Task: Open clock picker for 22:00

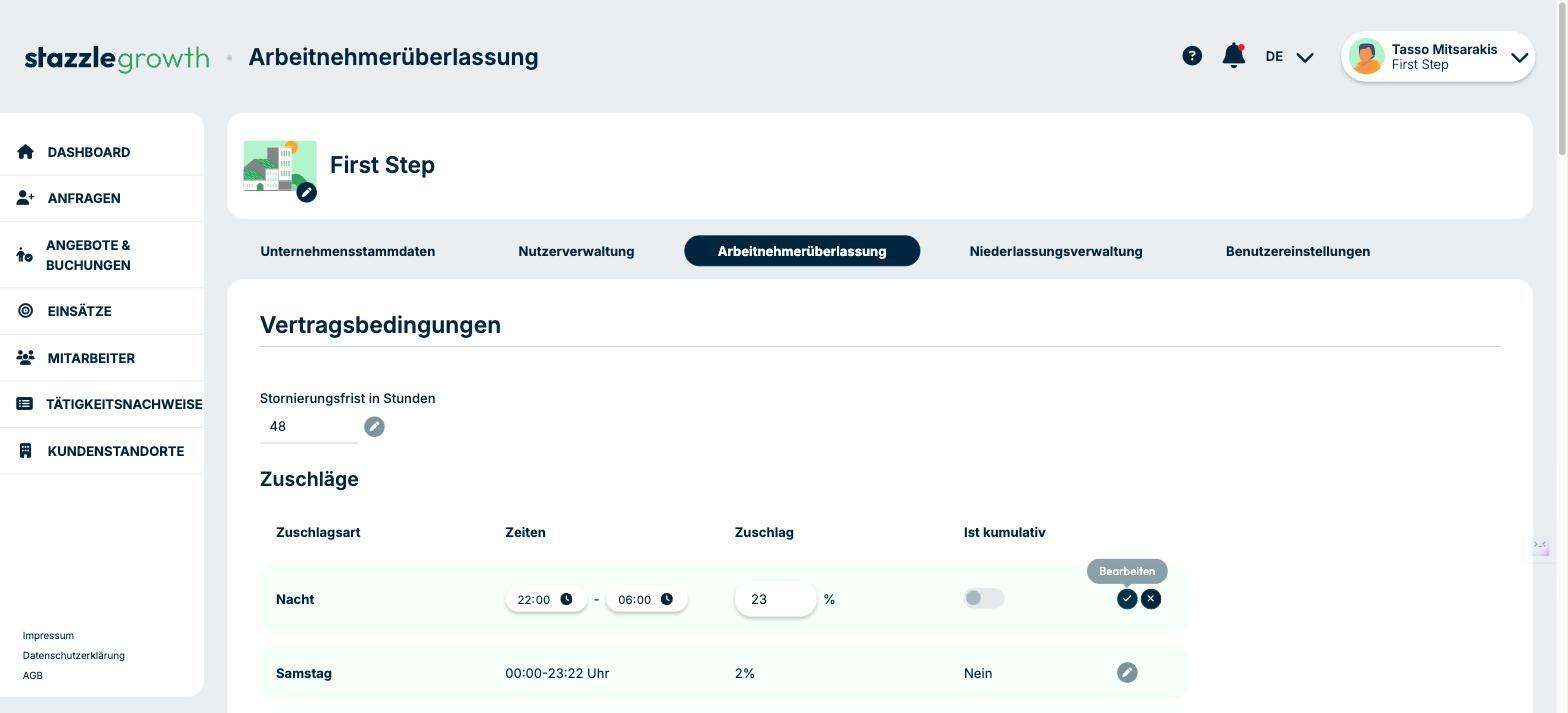Action: point(566,599)
